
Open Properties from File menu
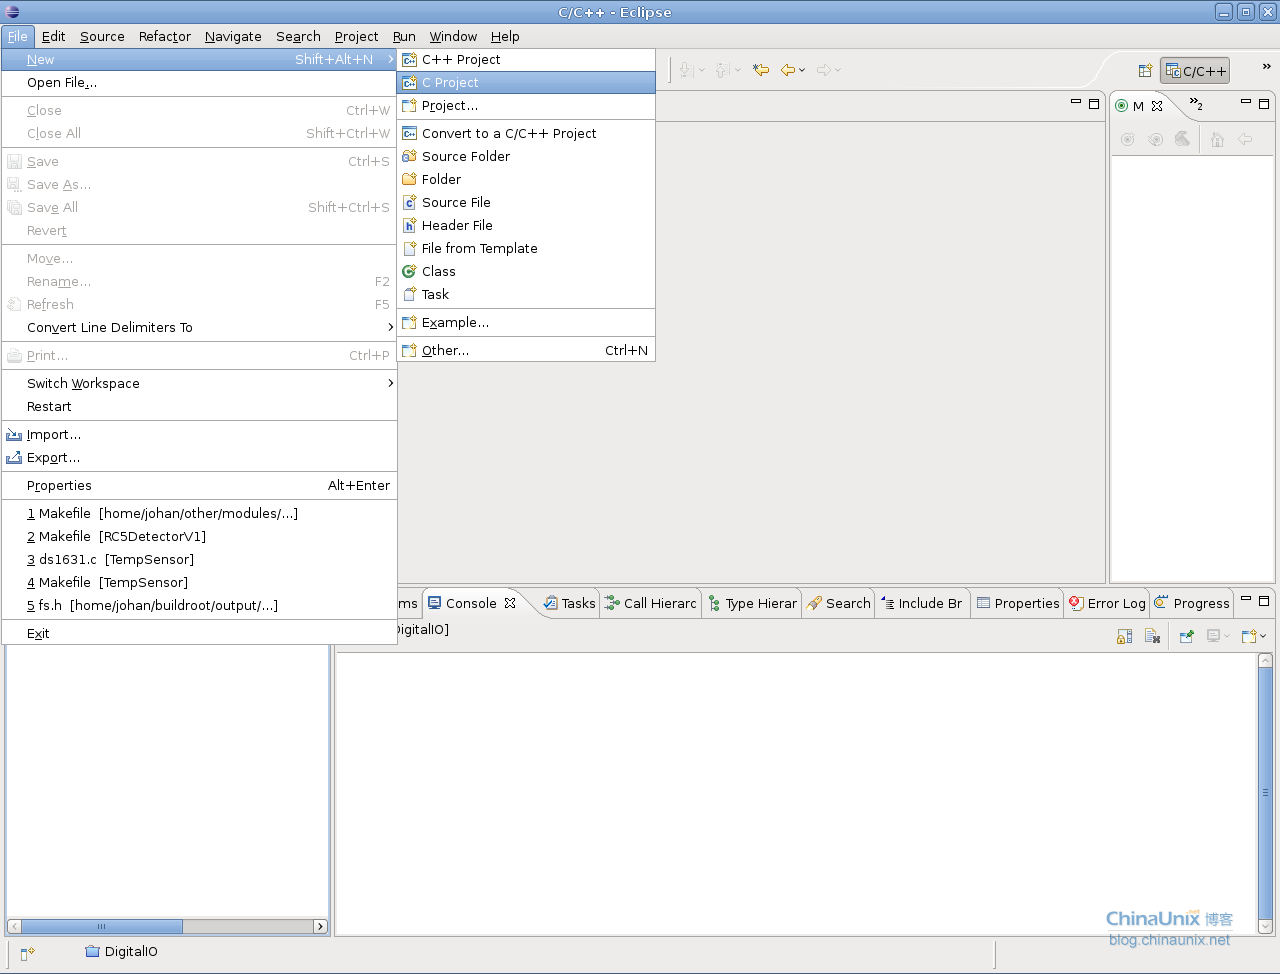(199, 485)
